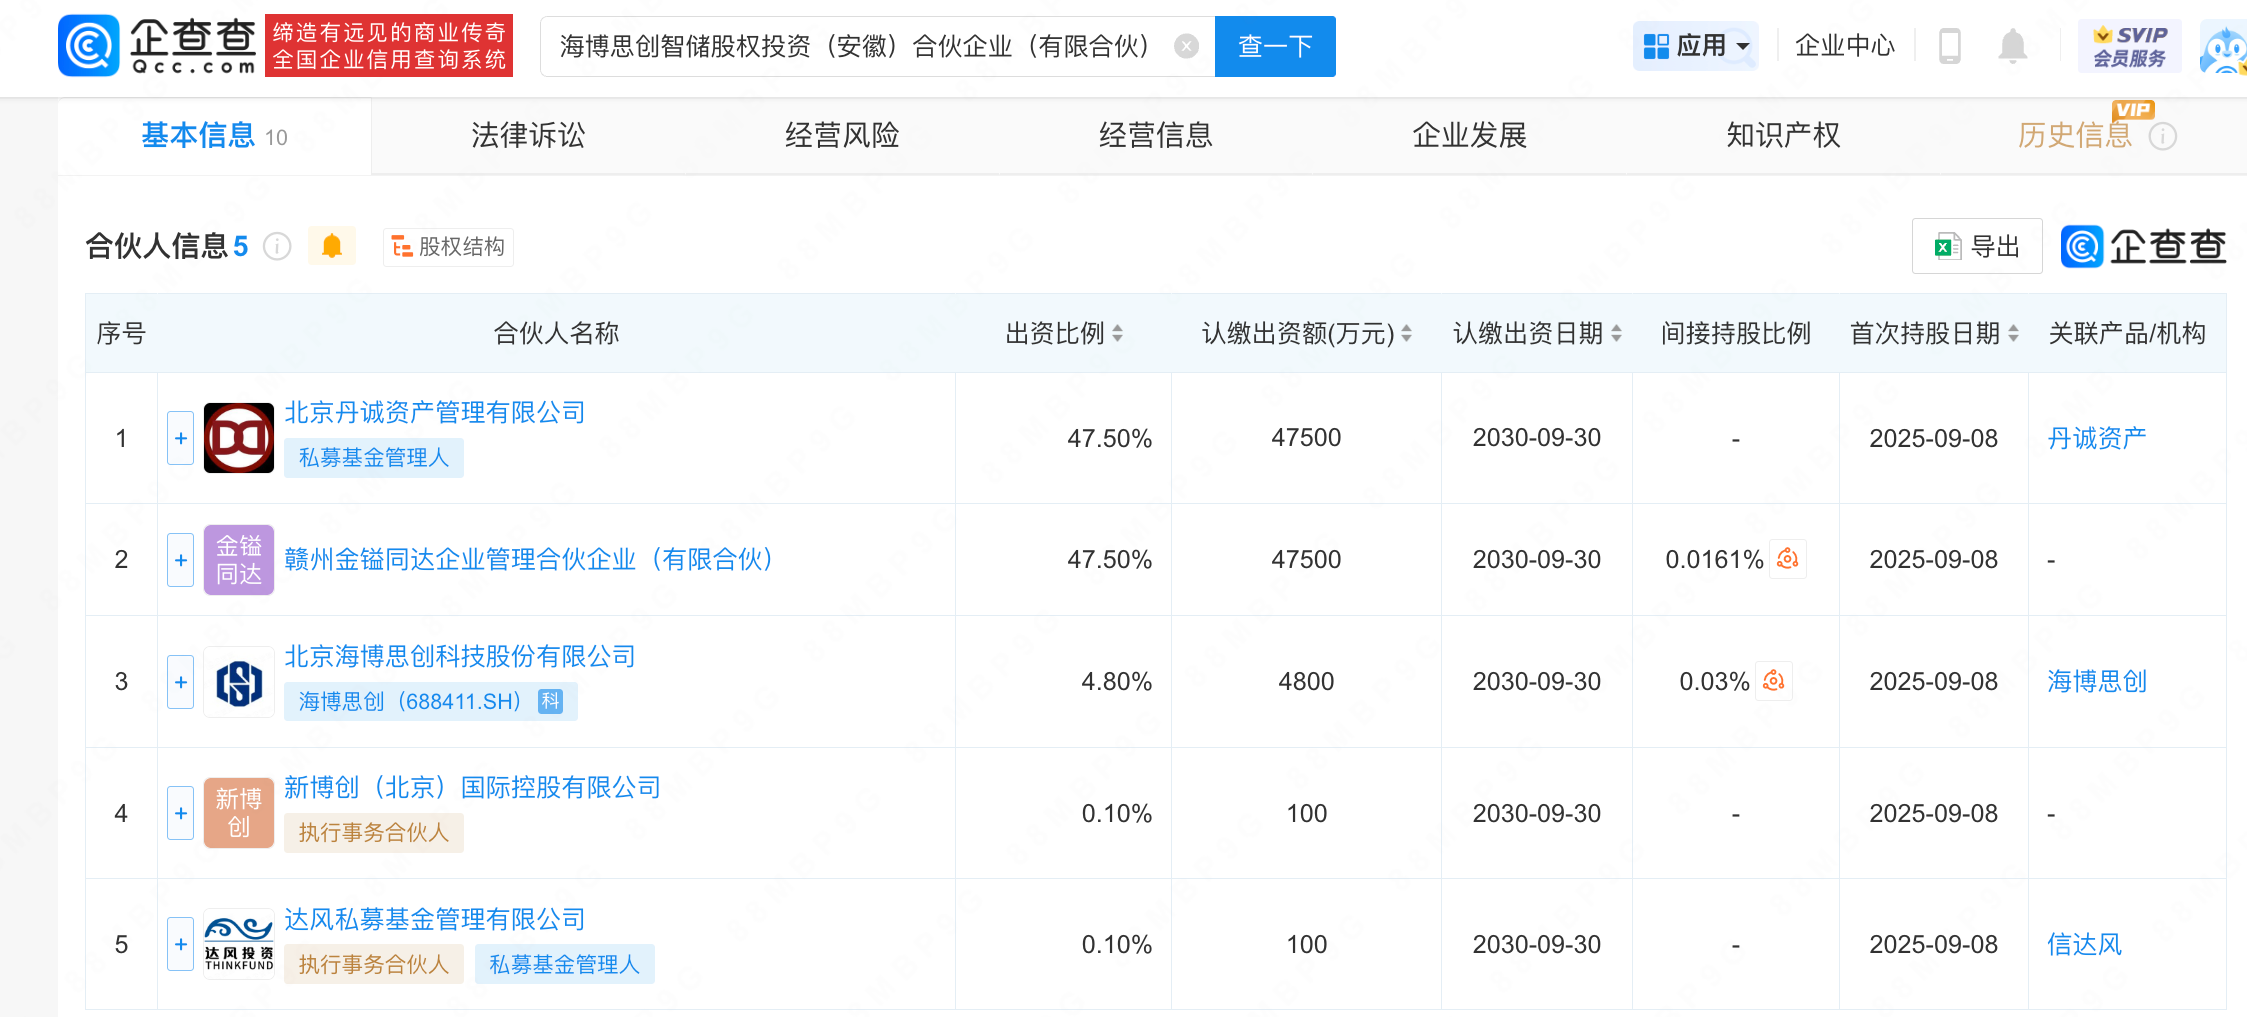The image size is (2248, 1018).
Task: Click 执行事务合伙人 tag under 新博创
Action: coord(374,832)
